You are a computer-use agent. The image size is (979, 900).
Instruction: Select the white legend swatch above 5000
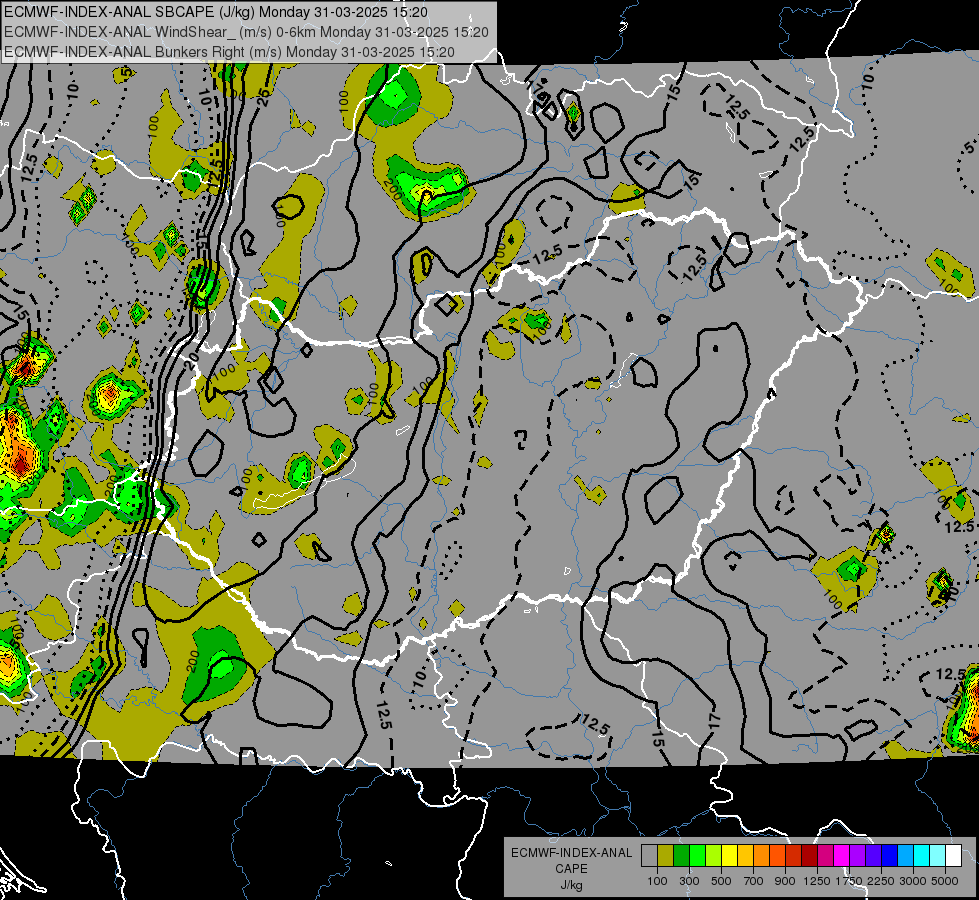coord(953,855)
